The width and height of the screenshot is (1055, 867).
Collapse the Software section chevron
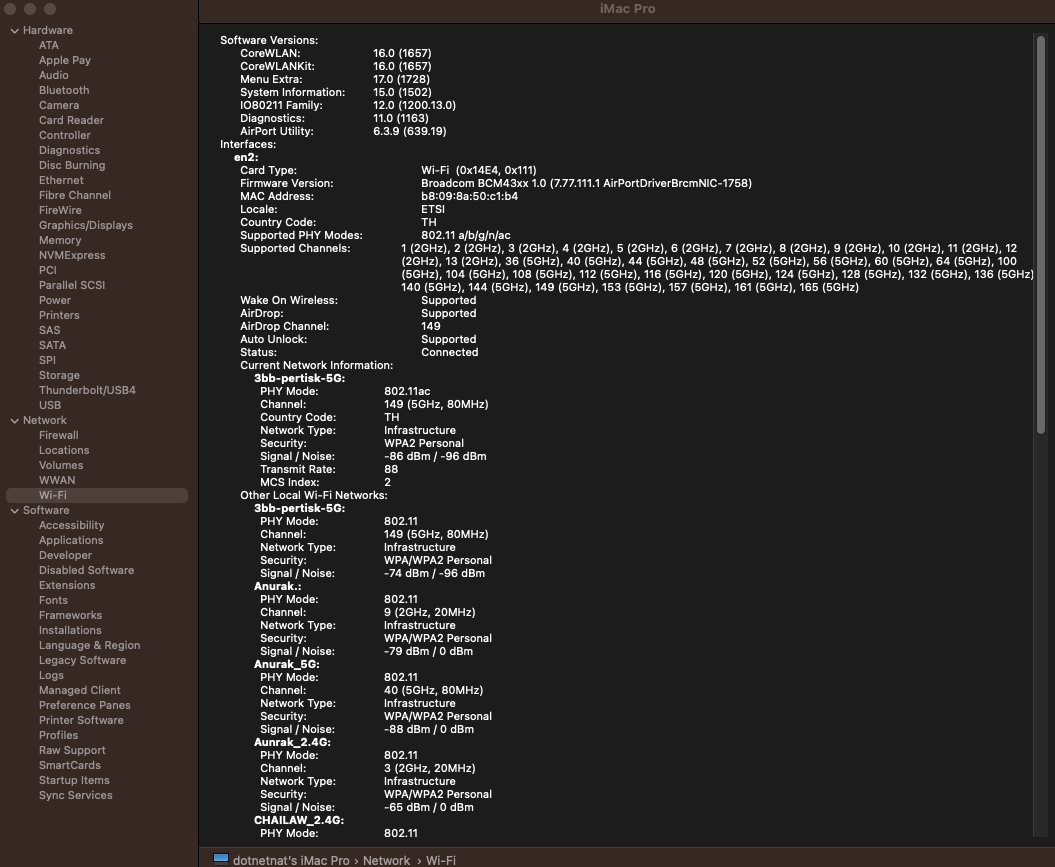[14, 511]
